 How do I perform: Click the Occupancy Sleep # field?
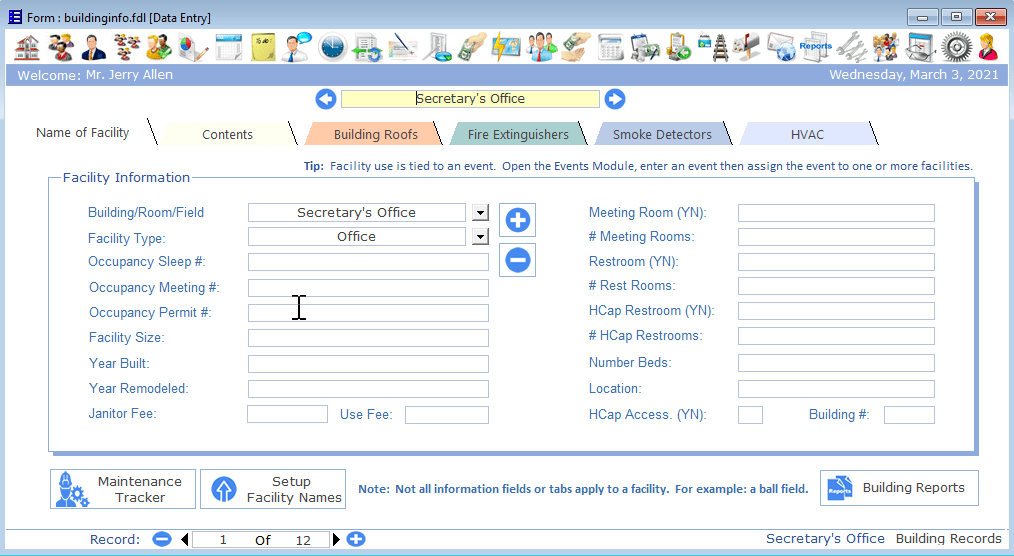tap(368, 262)
